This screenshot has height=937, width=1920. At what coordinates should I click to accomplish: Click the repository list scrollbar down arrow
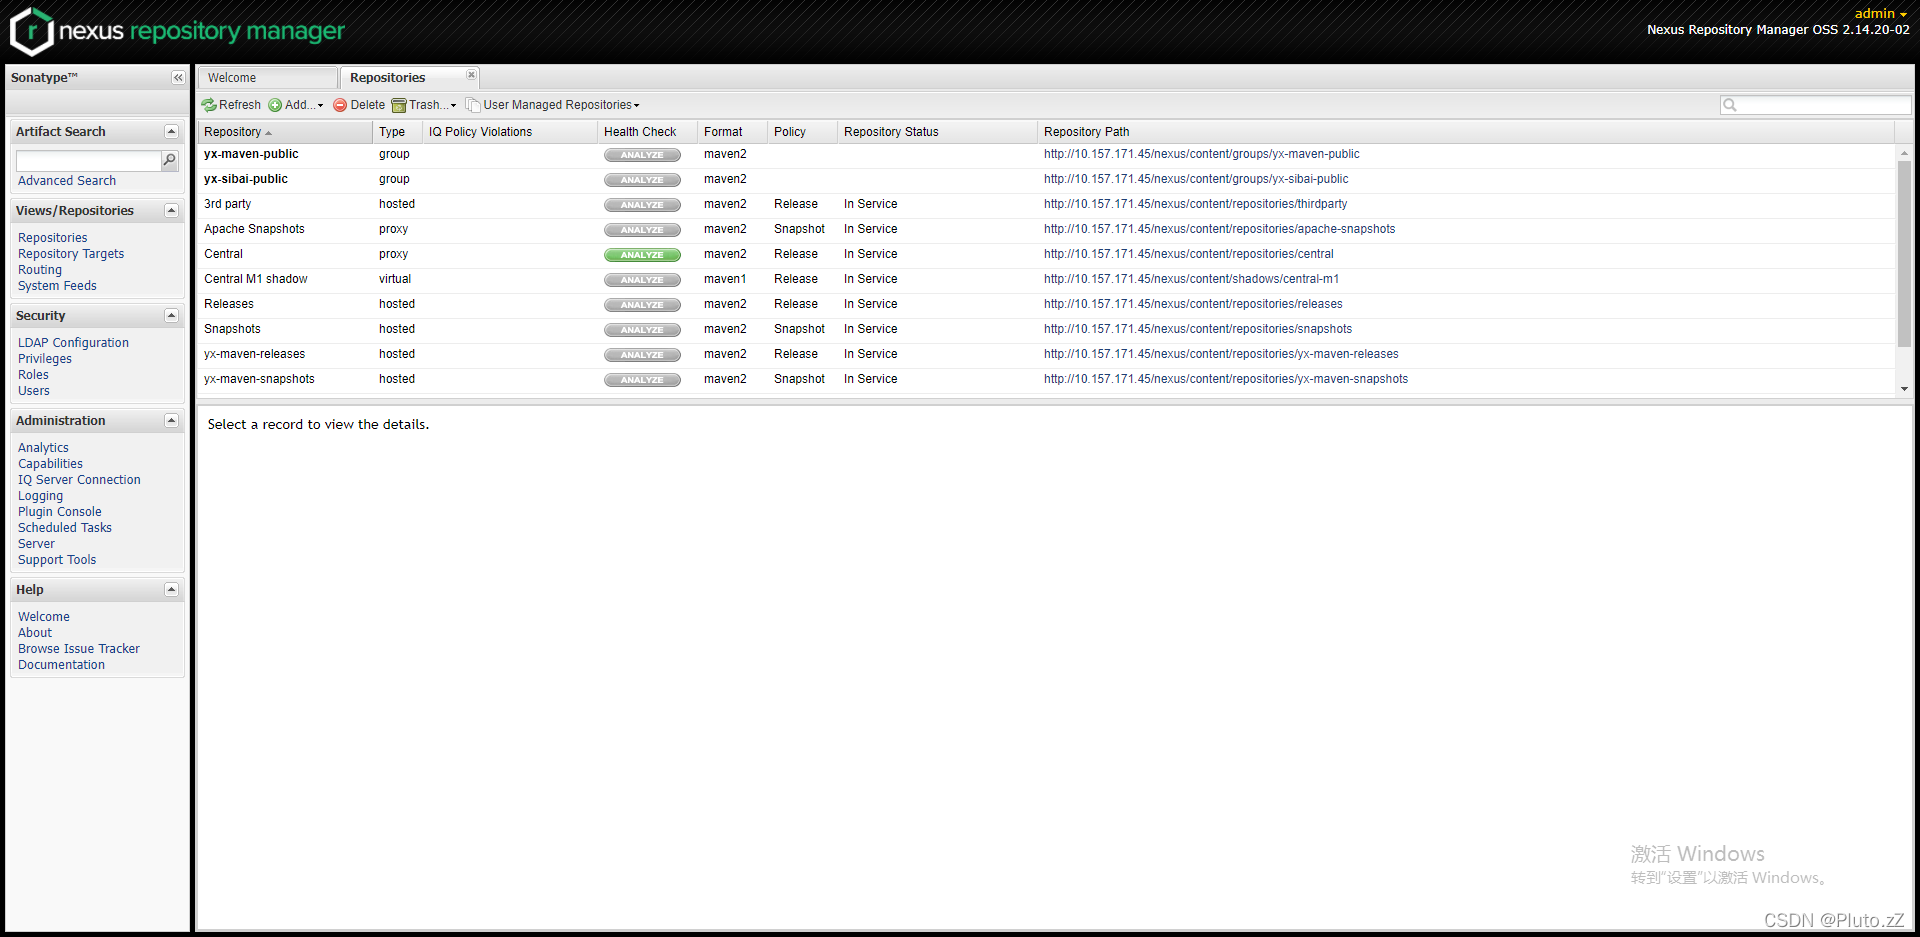tap(1904, 389)
